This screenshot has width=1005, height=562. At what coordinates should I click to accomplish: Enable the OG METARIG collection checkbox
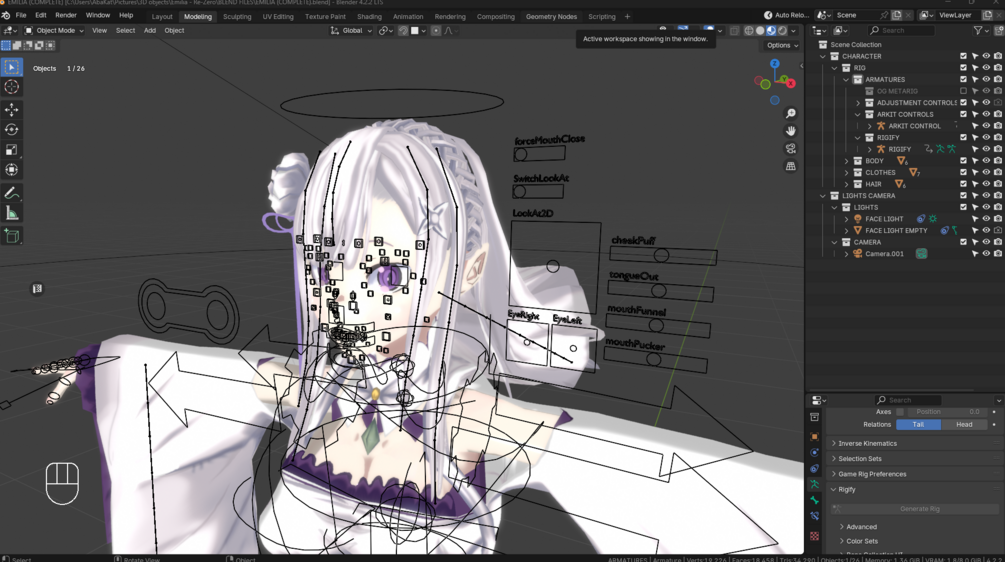click(x=963, y=91)
